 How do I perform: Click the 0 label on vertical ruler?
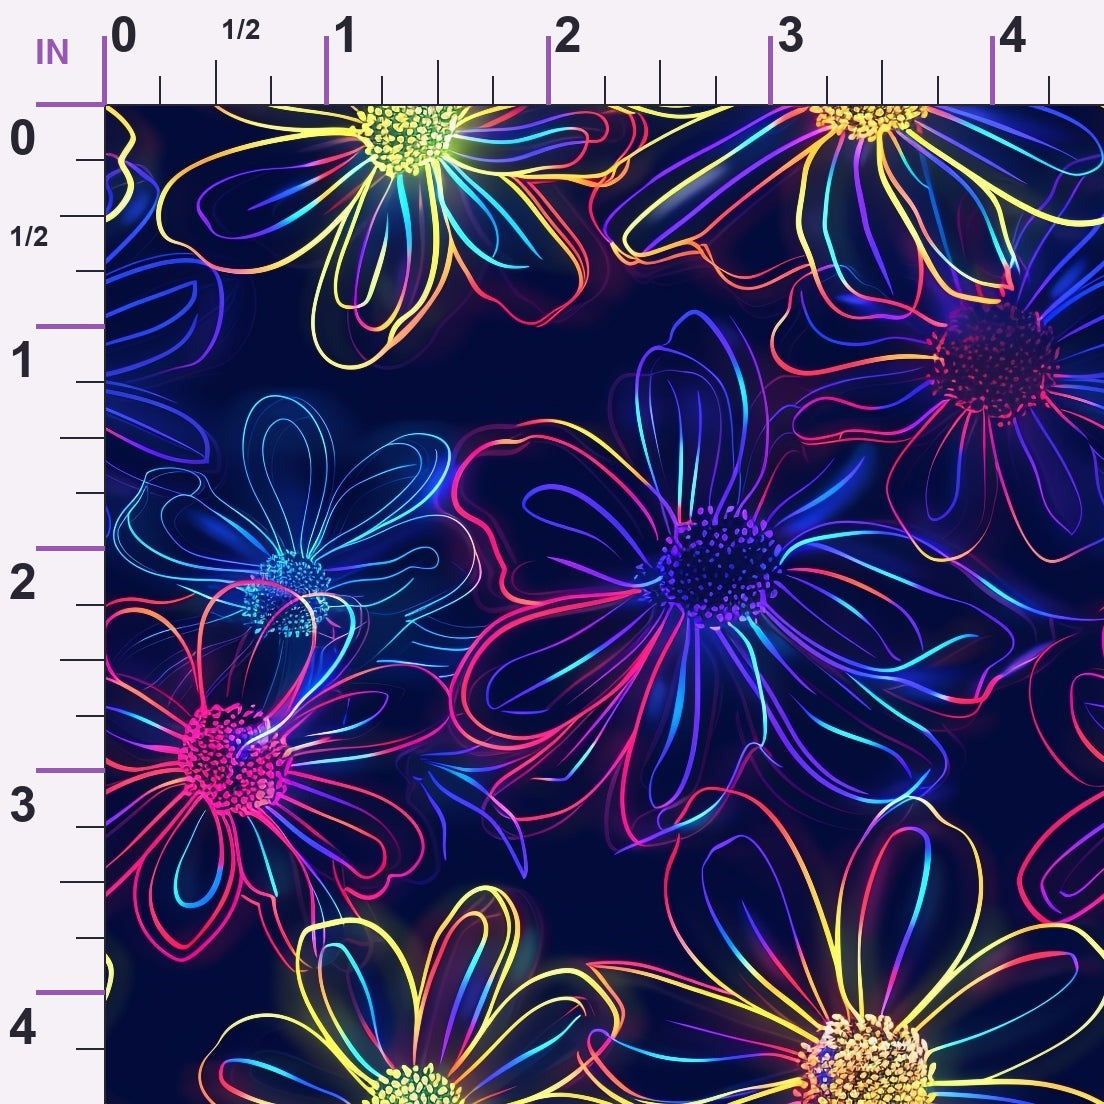click(x=23, y=137)
